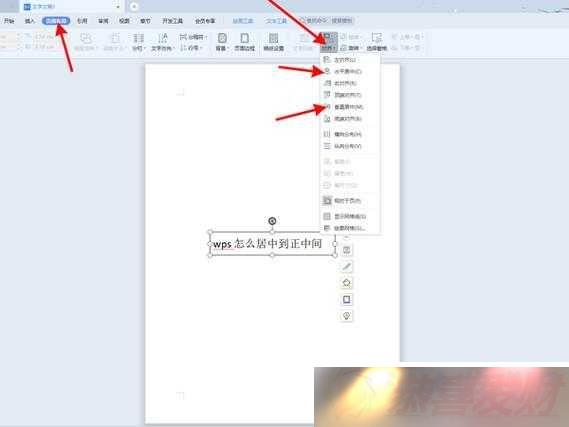Viewport: 569px width, 427px height.
Task: Expand the 文字方向 text direction dropdown
Action: (163, 42)
